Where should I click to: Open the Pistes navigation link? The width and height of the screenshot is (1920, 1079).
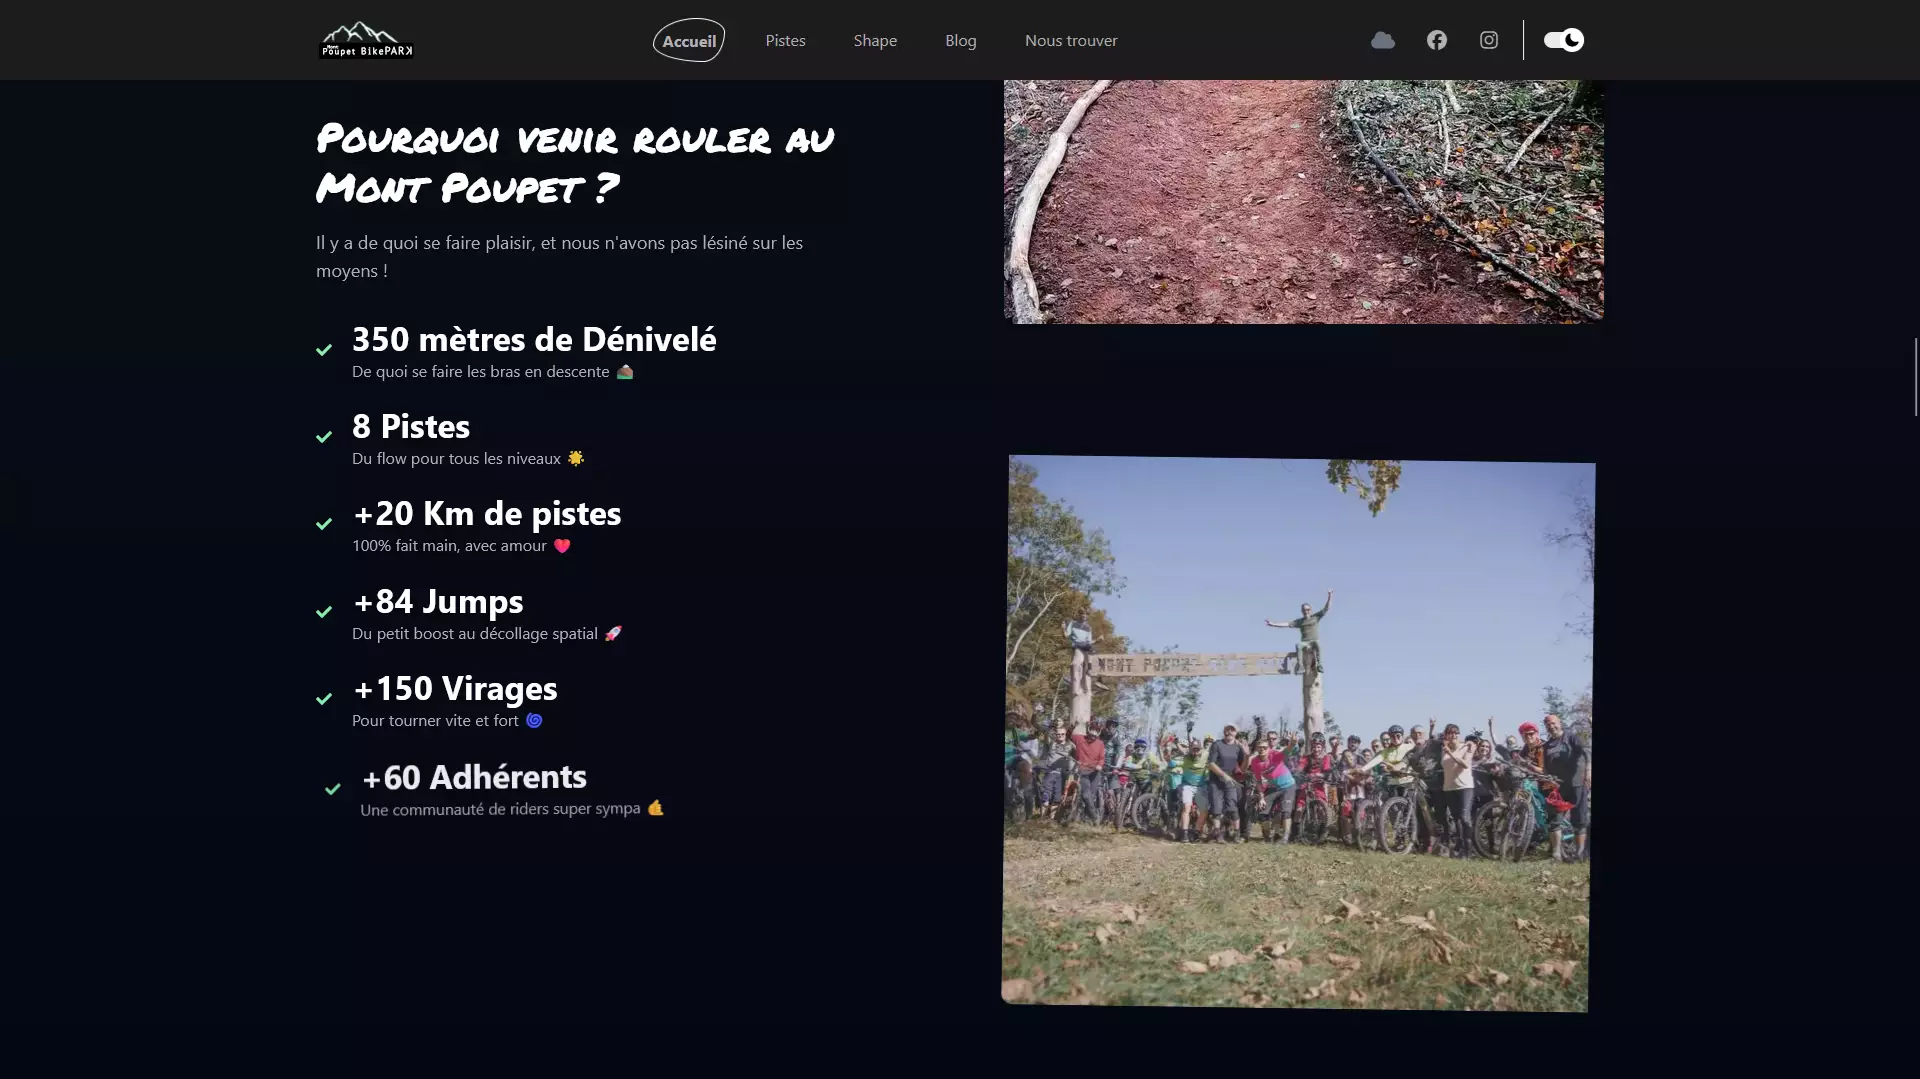point(785,41)
